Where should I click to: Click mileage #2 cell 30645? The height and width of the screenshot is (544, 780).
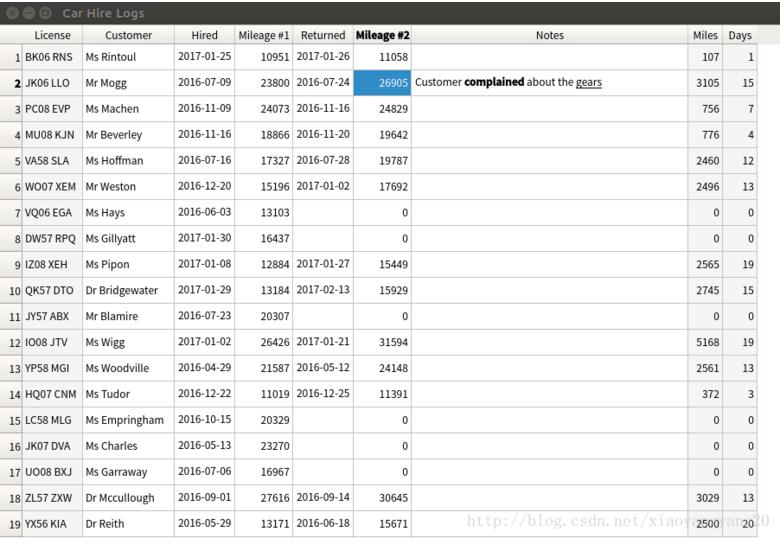pos(383,498)
